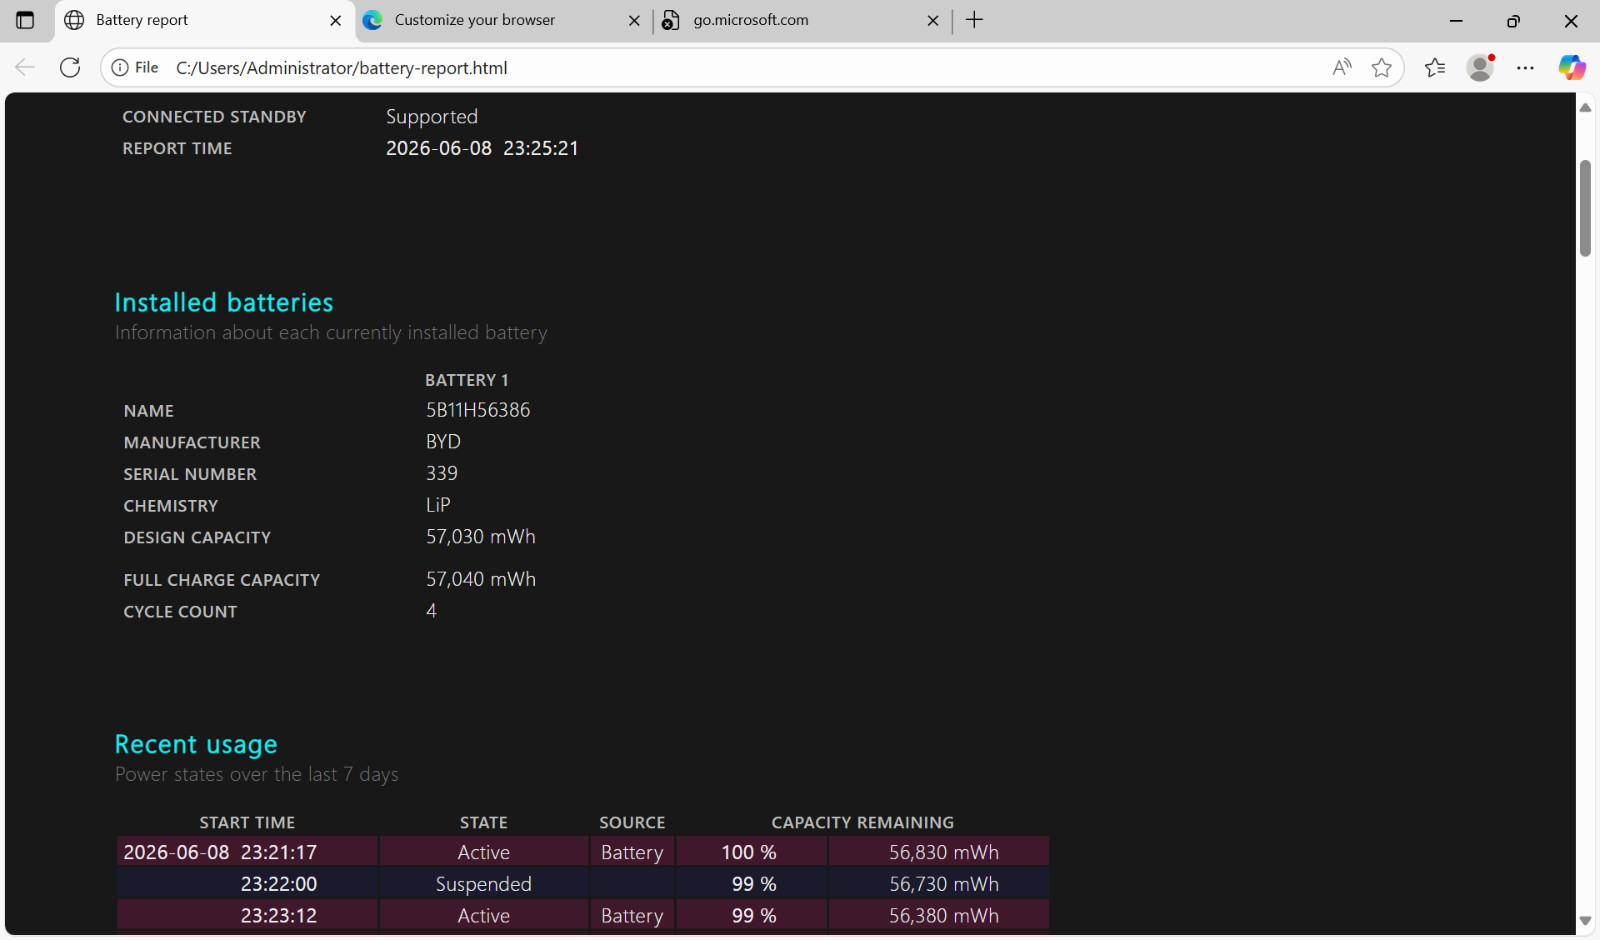Image resolution: width=1600 pixels, height=940 pixels.
Task: Add this page to favorites star
Action: pos(1382,67)
